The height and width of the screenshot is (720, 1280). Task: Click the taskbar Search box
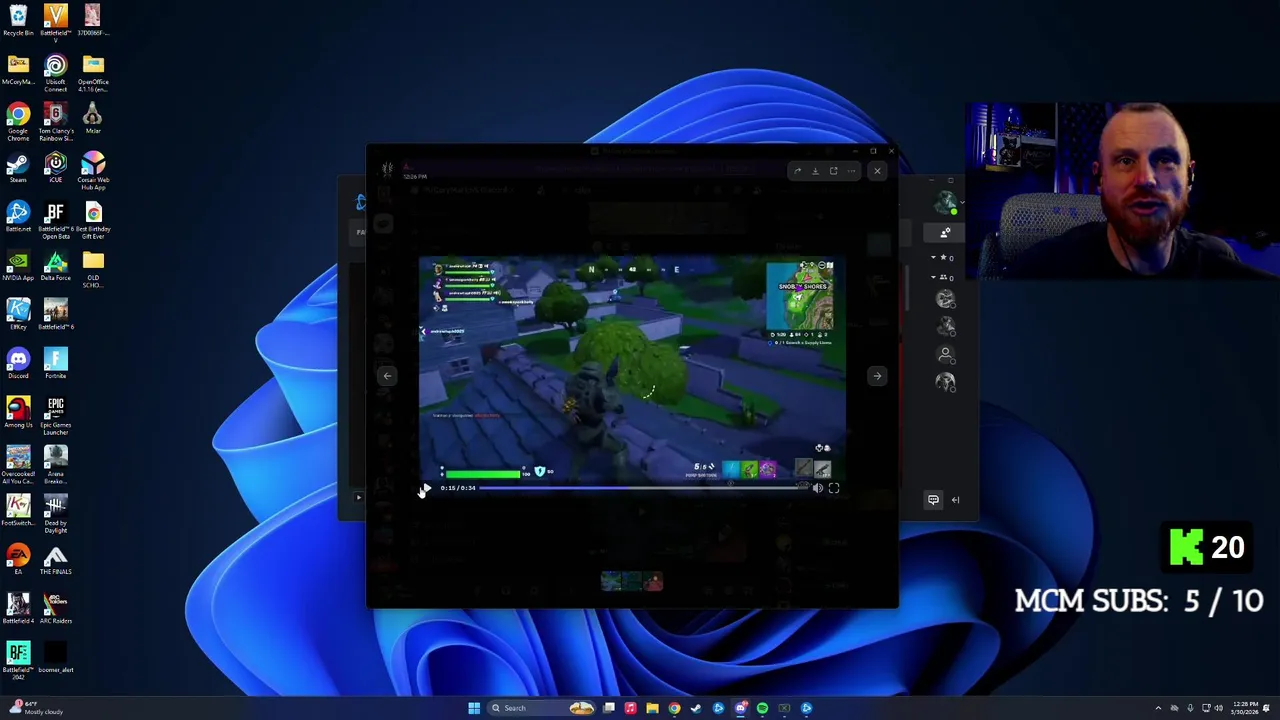click(543, 708)
